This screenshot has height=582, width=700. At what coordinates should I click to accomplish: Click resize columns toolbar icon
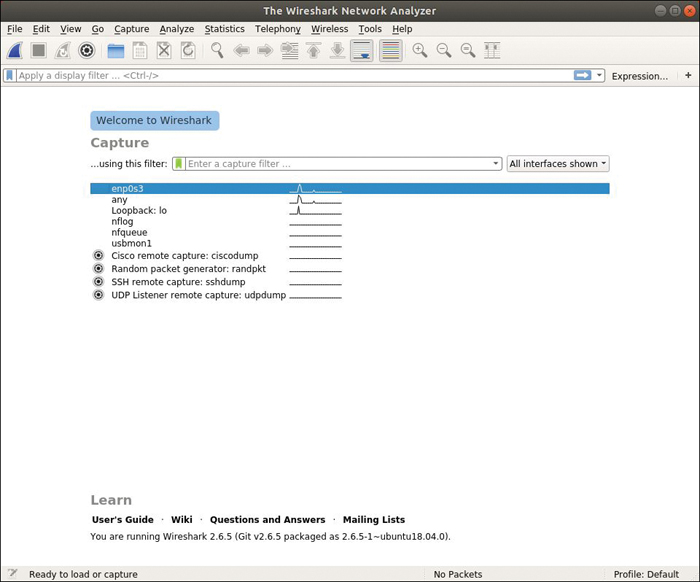[492, 50]
